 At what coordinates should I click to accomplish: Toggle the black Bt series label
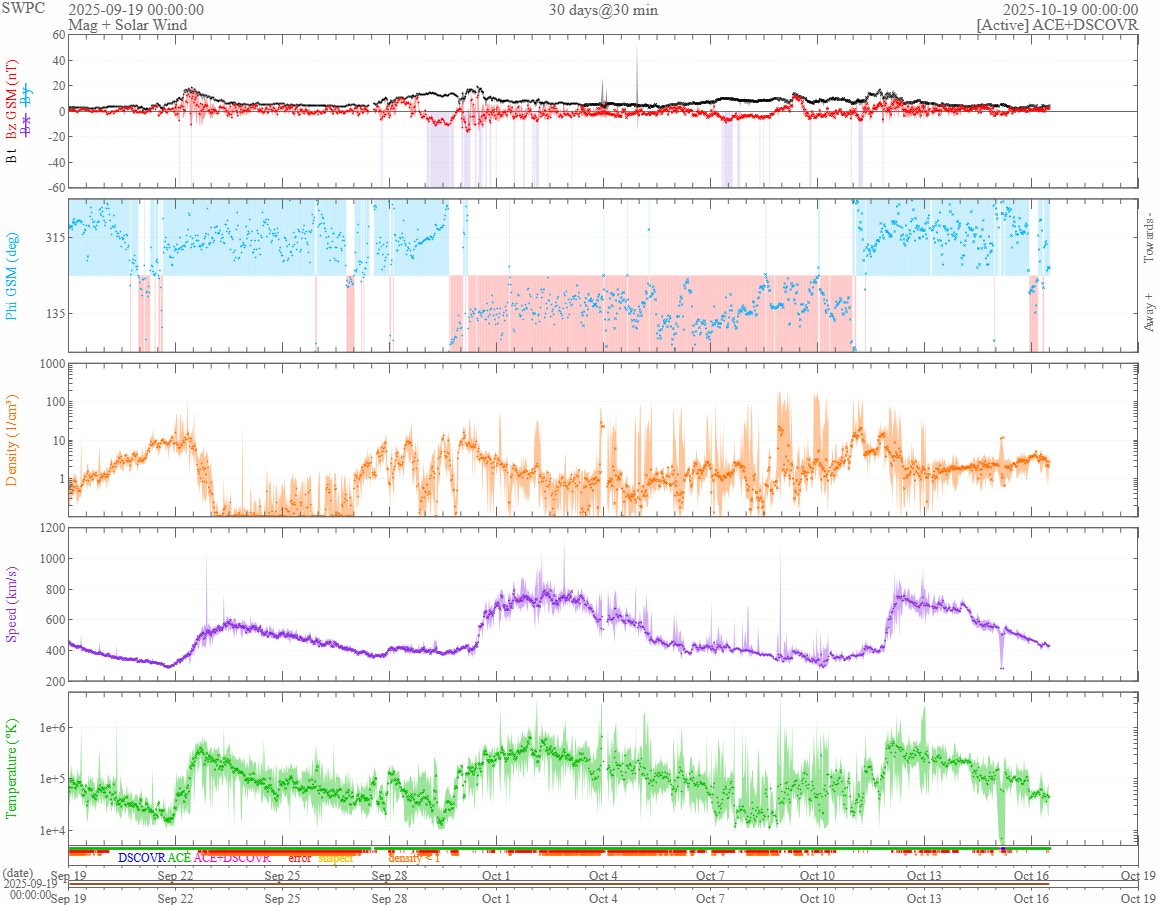tap(11, 157)
